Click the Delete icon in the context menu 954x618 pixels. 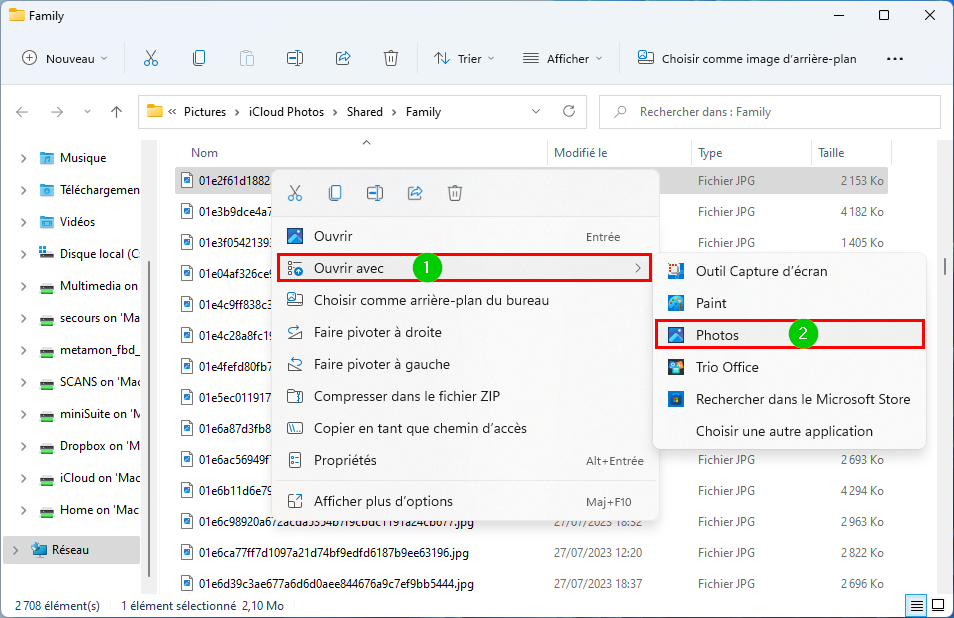(x=455, y=193)
